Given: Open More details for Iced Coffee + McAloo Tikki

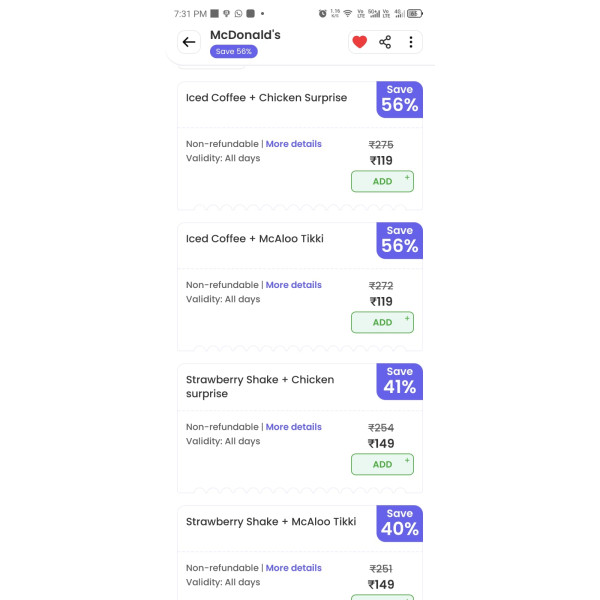Looking at the screenshot, I should pos(294,285).
